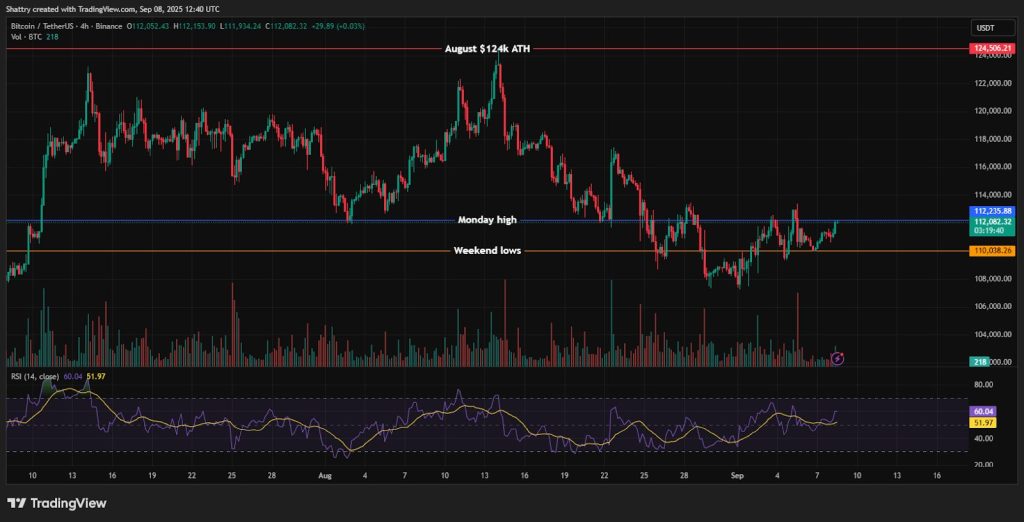Click the 108,000.00 price scale value
The height and width of the screenshot is (522, 1024).
[x=991, y=278]
